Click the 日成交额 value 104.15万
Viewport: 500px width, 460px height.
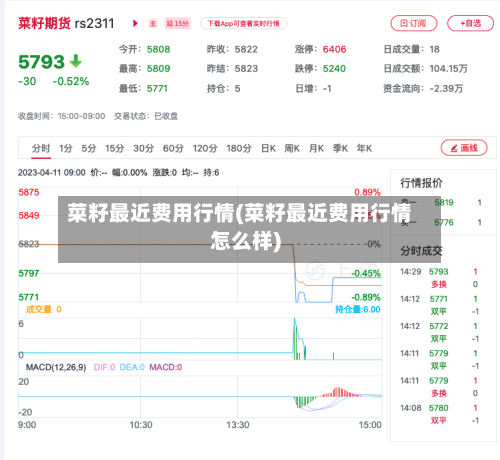[x=448, y=69]
